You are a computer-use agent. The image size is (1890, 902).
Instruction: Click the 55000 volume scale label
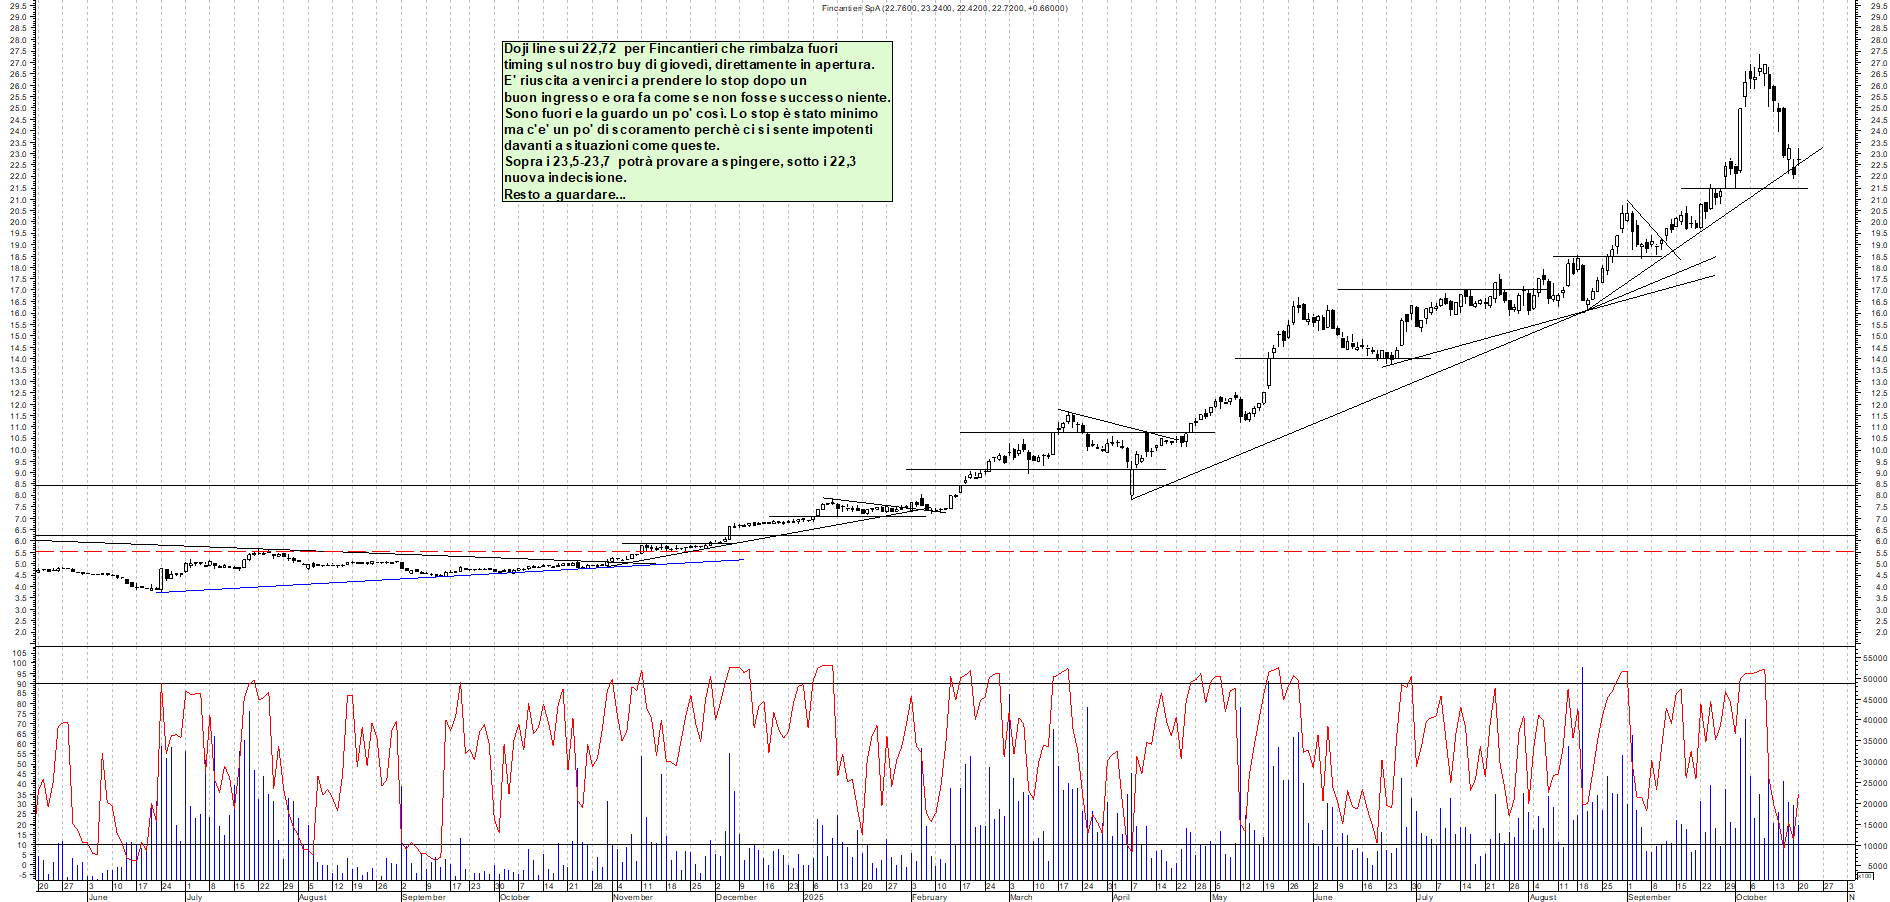tap(1873, 659)
